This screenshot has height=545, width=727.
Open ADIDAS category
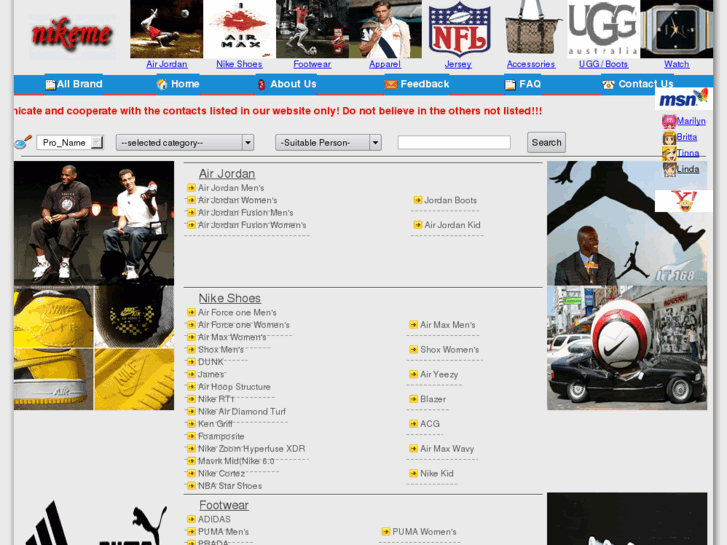pyautogui.click(x=214, y=519)
